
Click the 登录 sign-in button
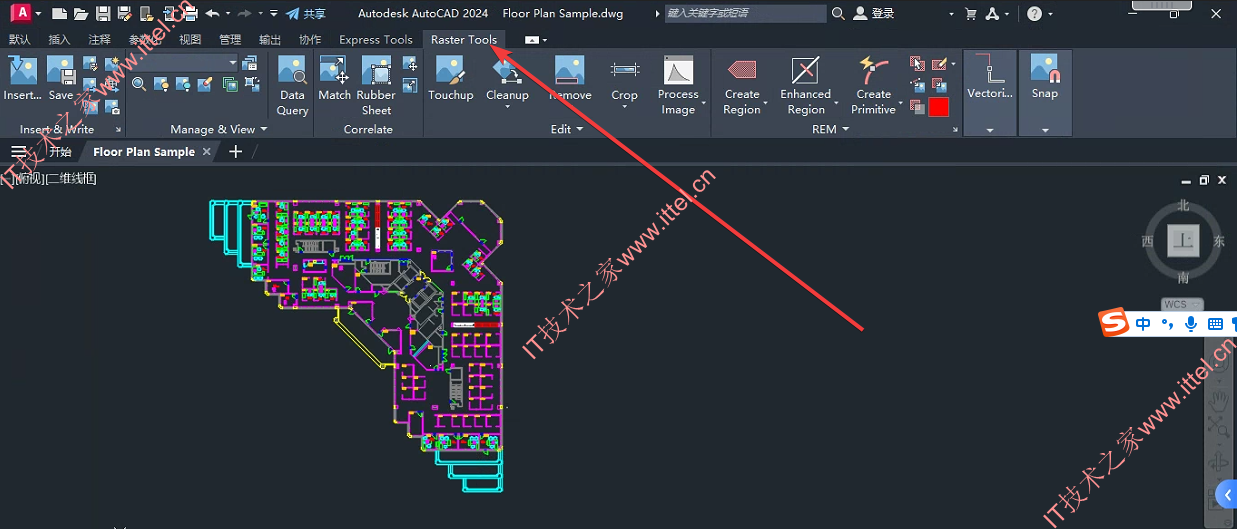(x=873, y=13)
